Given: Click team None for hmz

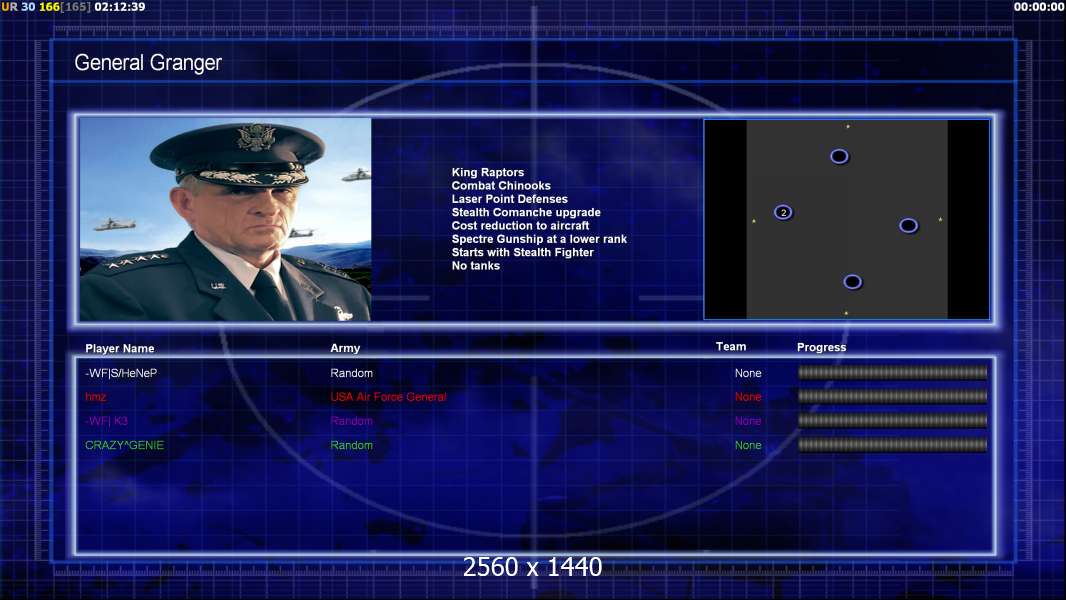Looking at the screenshot, I should (x=748, y=397).
